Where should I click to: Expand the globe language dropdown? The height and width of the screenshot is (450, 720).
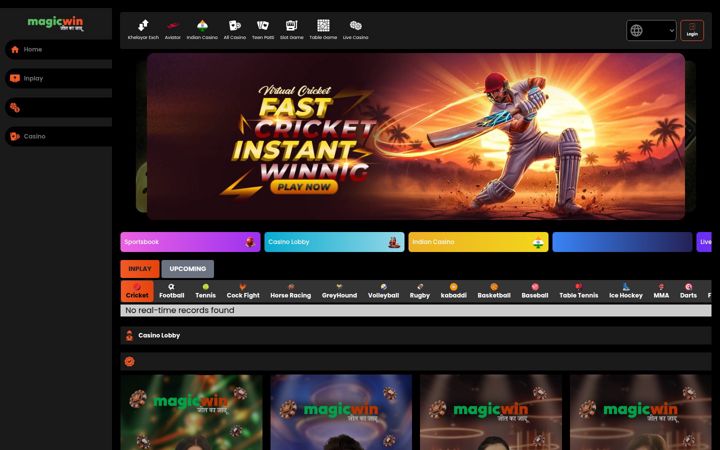[x=651, y=30]
